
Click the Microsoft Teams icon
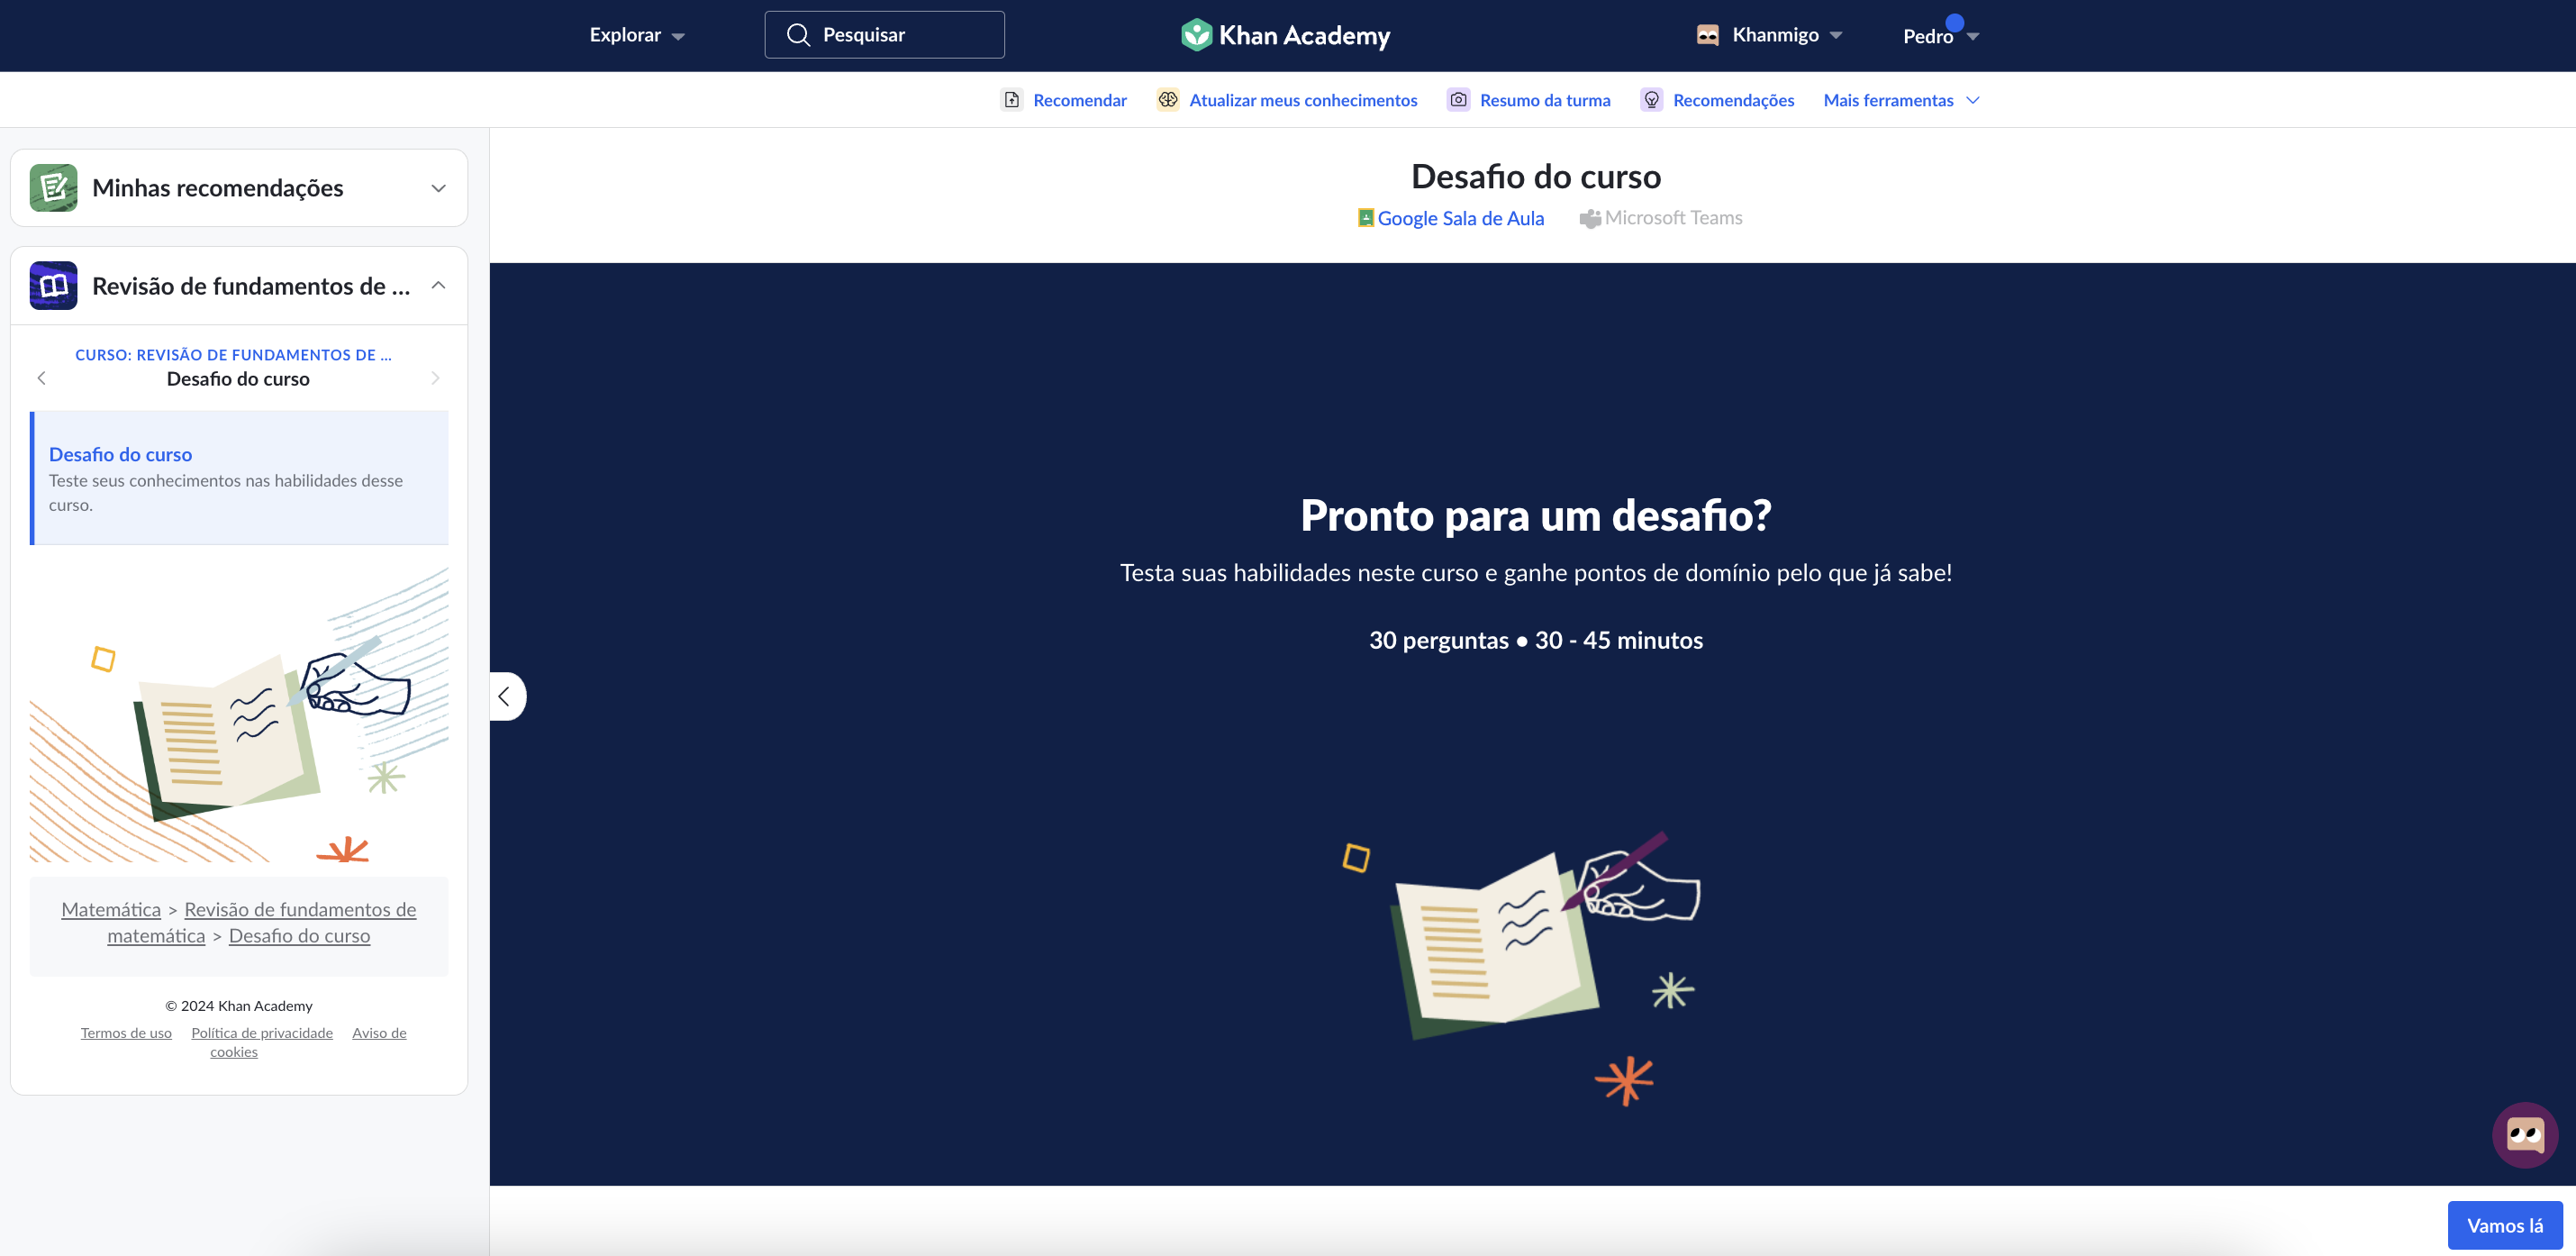(x=1590, y=218)
